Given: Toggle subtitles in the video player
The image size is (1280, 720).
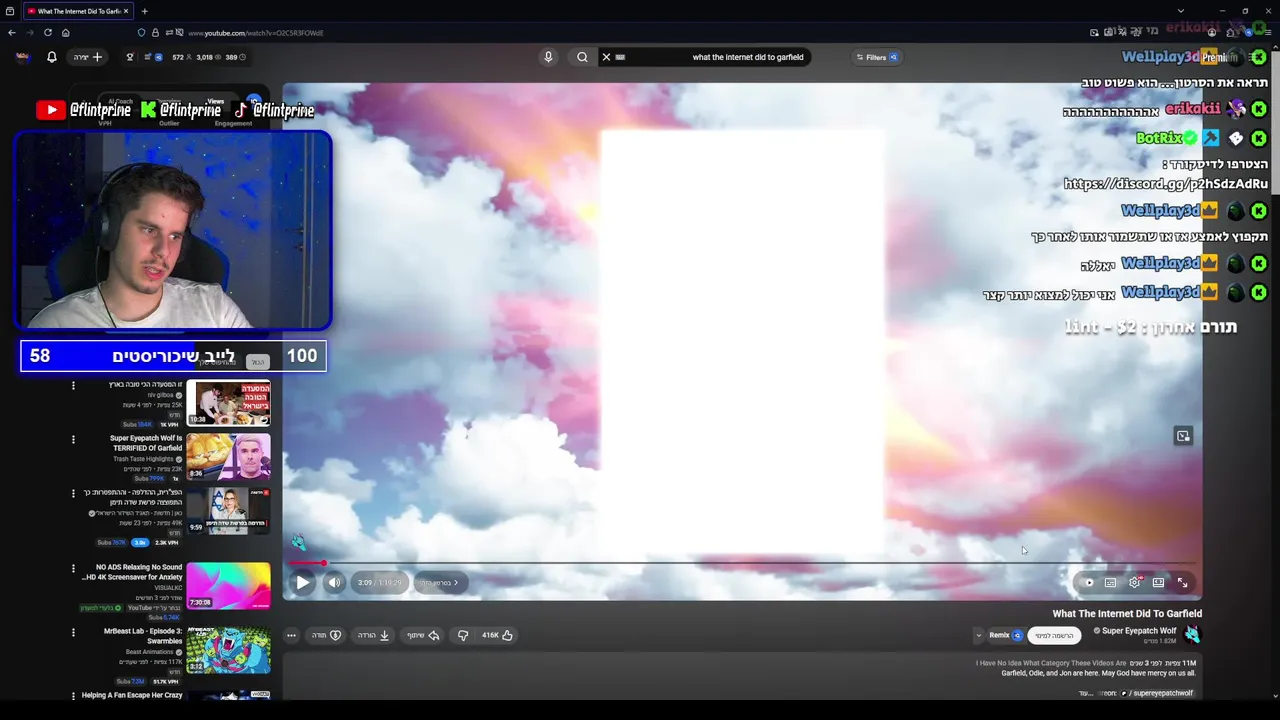Looking at the screenshot, I should coord(1110,582).
